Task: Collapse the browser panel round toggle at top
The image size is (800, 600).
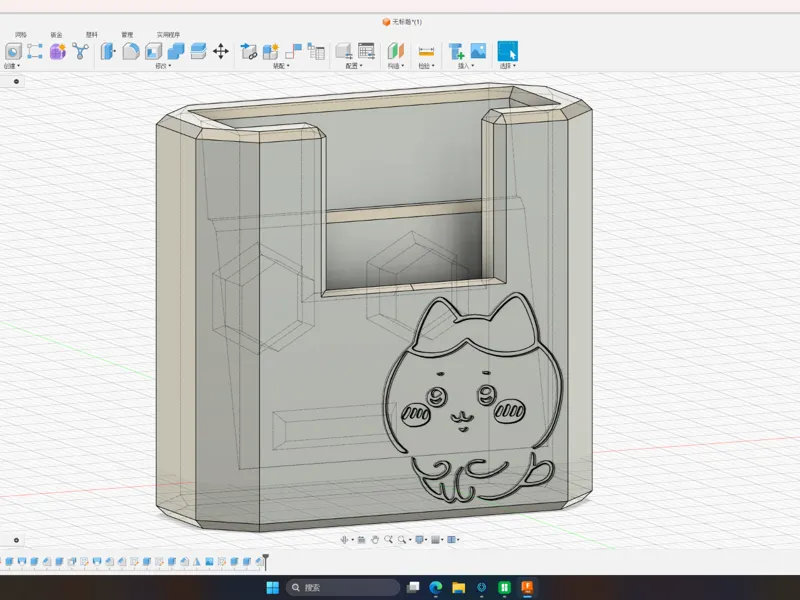Action: 16,81
